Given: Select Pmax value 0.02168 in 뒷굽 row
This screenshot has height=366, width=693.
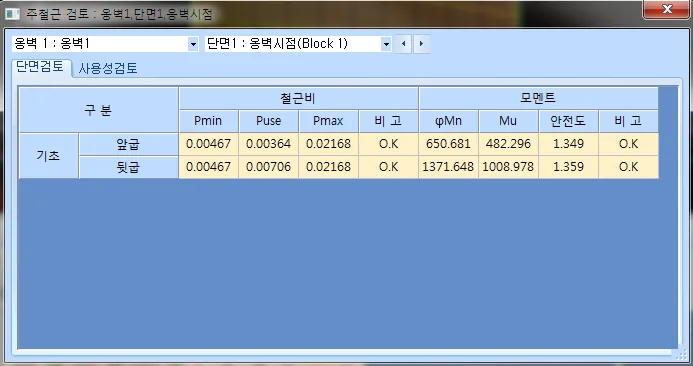Looking at the screenshot, I should point(328,167).
